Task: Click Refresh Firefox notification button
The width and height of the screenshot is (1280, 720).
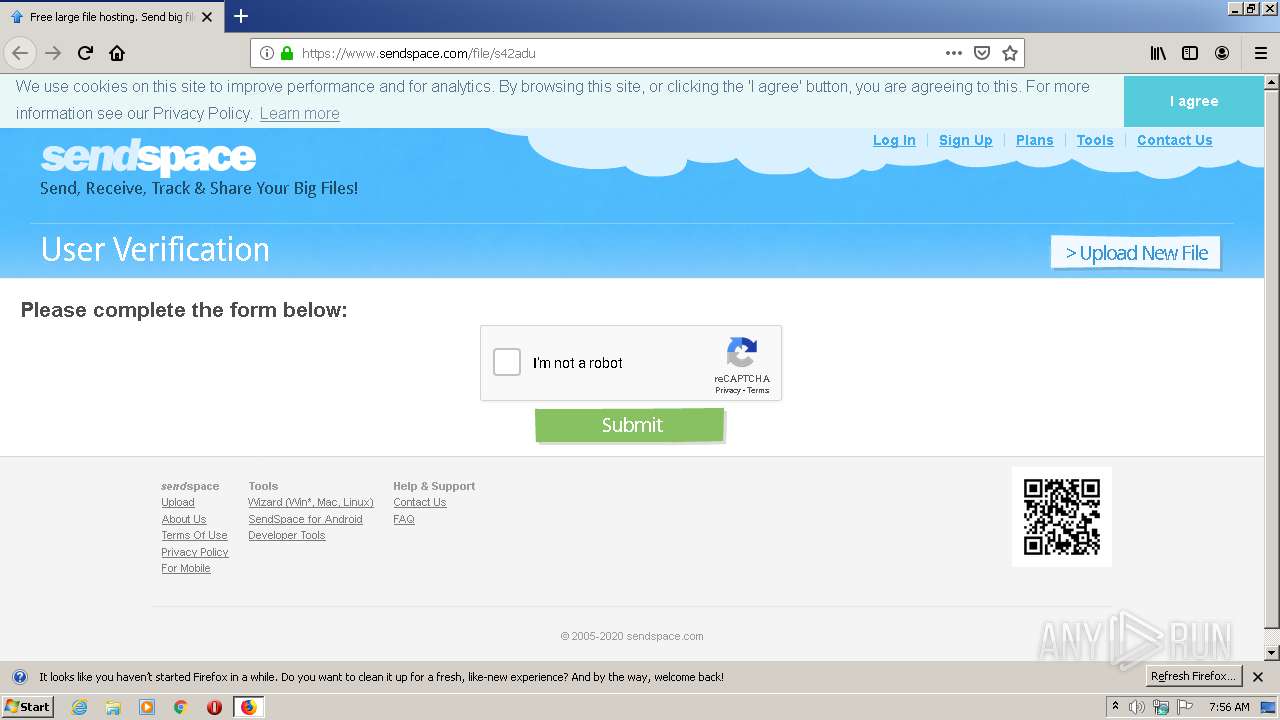Action: (1193, 676)
